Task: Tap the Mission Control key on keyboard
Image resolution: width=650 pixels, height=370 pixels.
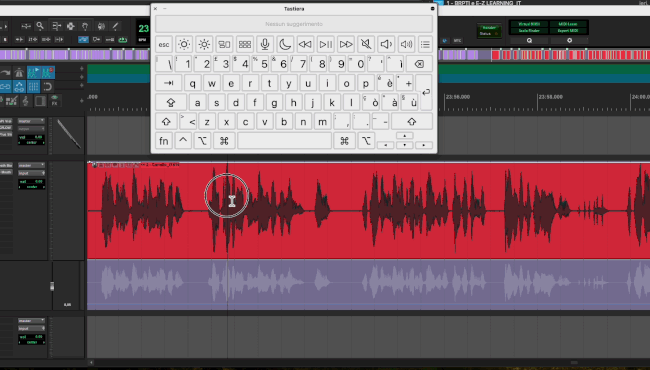Action: point(224,44)
